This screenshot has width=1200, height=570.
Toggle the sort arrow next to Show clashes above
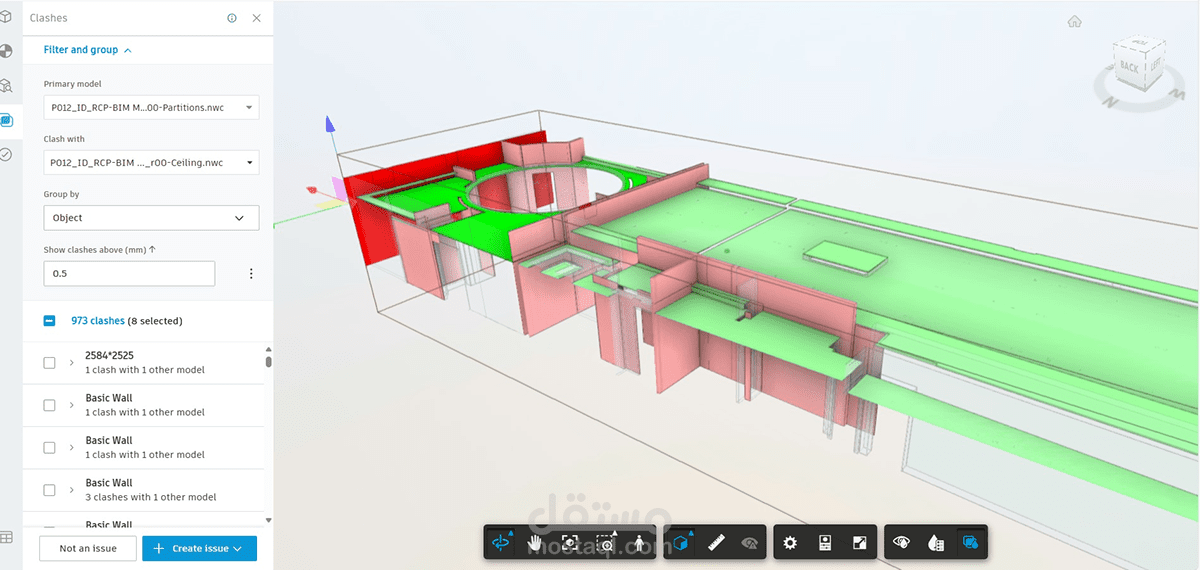tap(152, 250)
